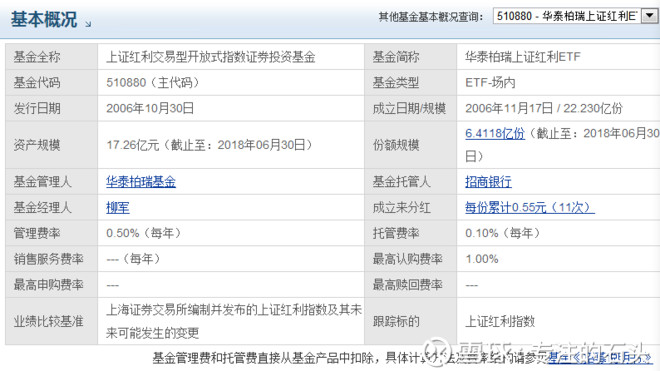This screenshot has height=371, width=660.
Task: Click the 基金经理人 label cell
Action: [51, 208]
